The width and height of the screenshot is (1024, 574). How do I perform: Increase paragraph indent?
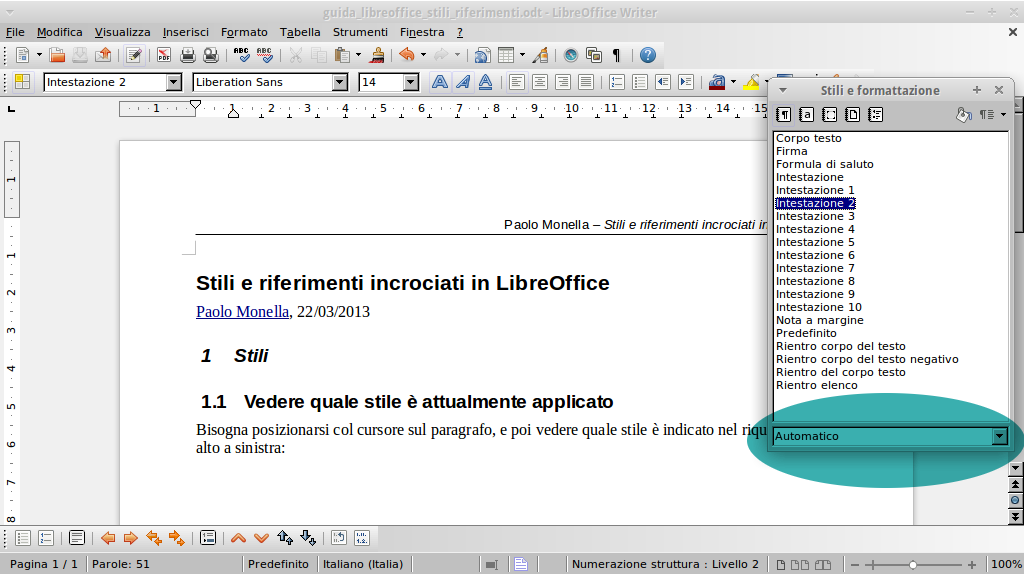point(686,82)
